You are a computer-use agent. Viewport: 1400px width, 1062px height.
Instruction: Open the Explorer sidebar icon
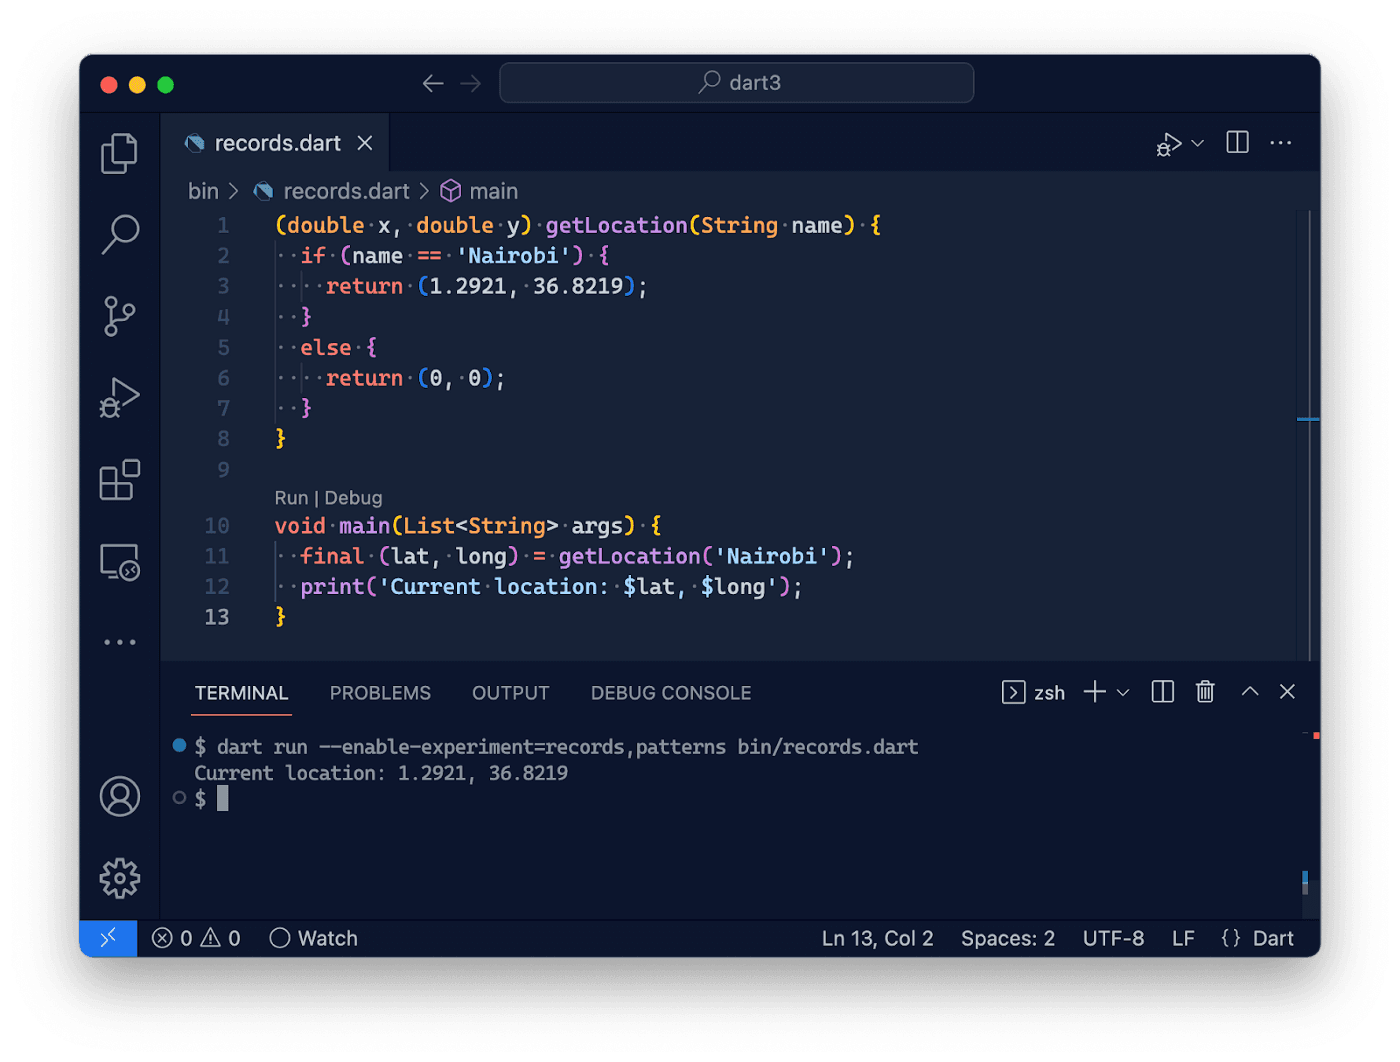(x=119, y=152)
